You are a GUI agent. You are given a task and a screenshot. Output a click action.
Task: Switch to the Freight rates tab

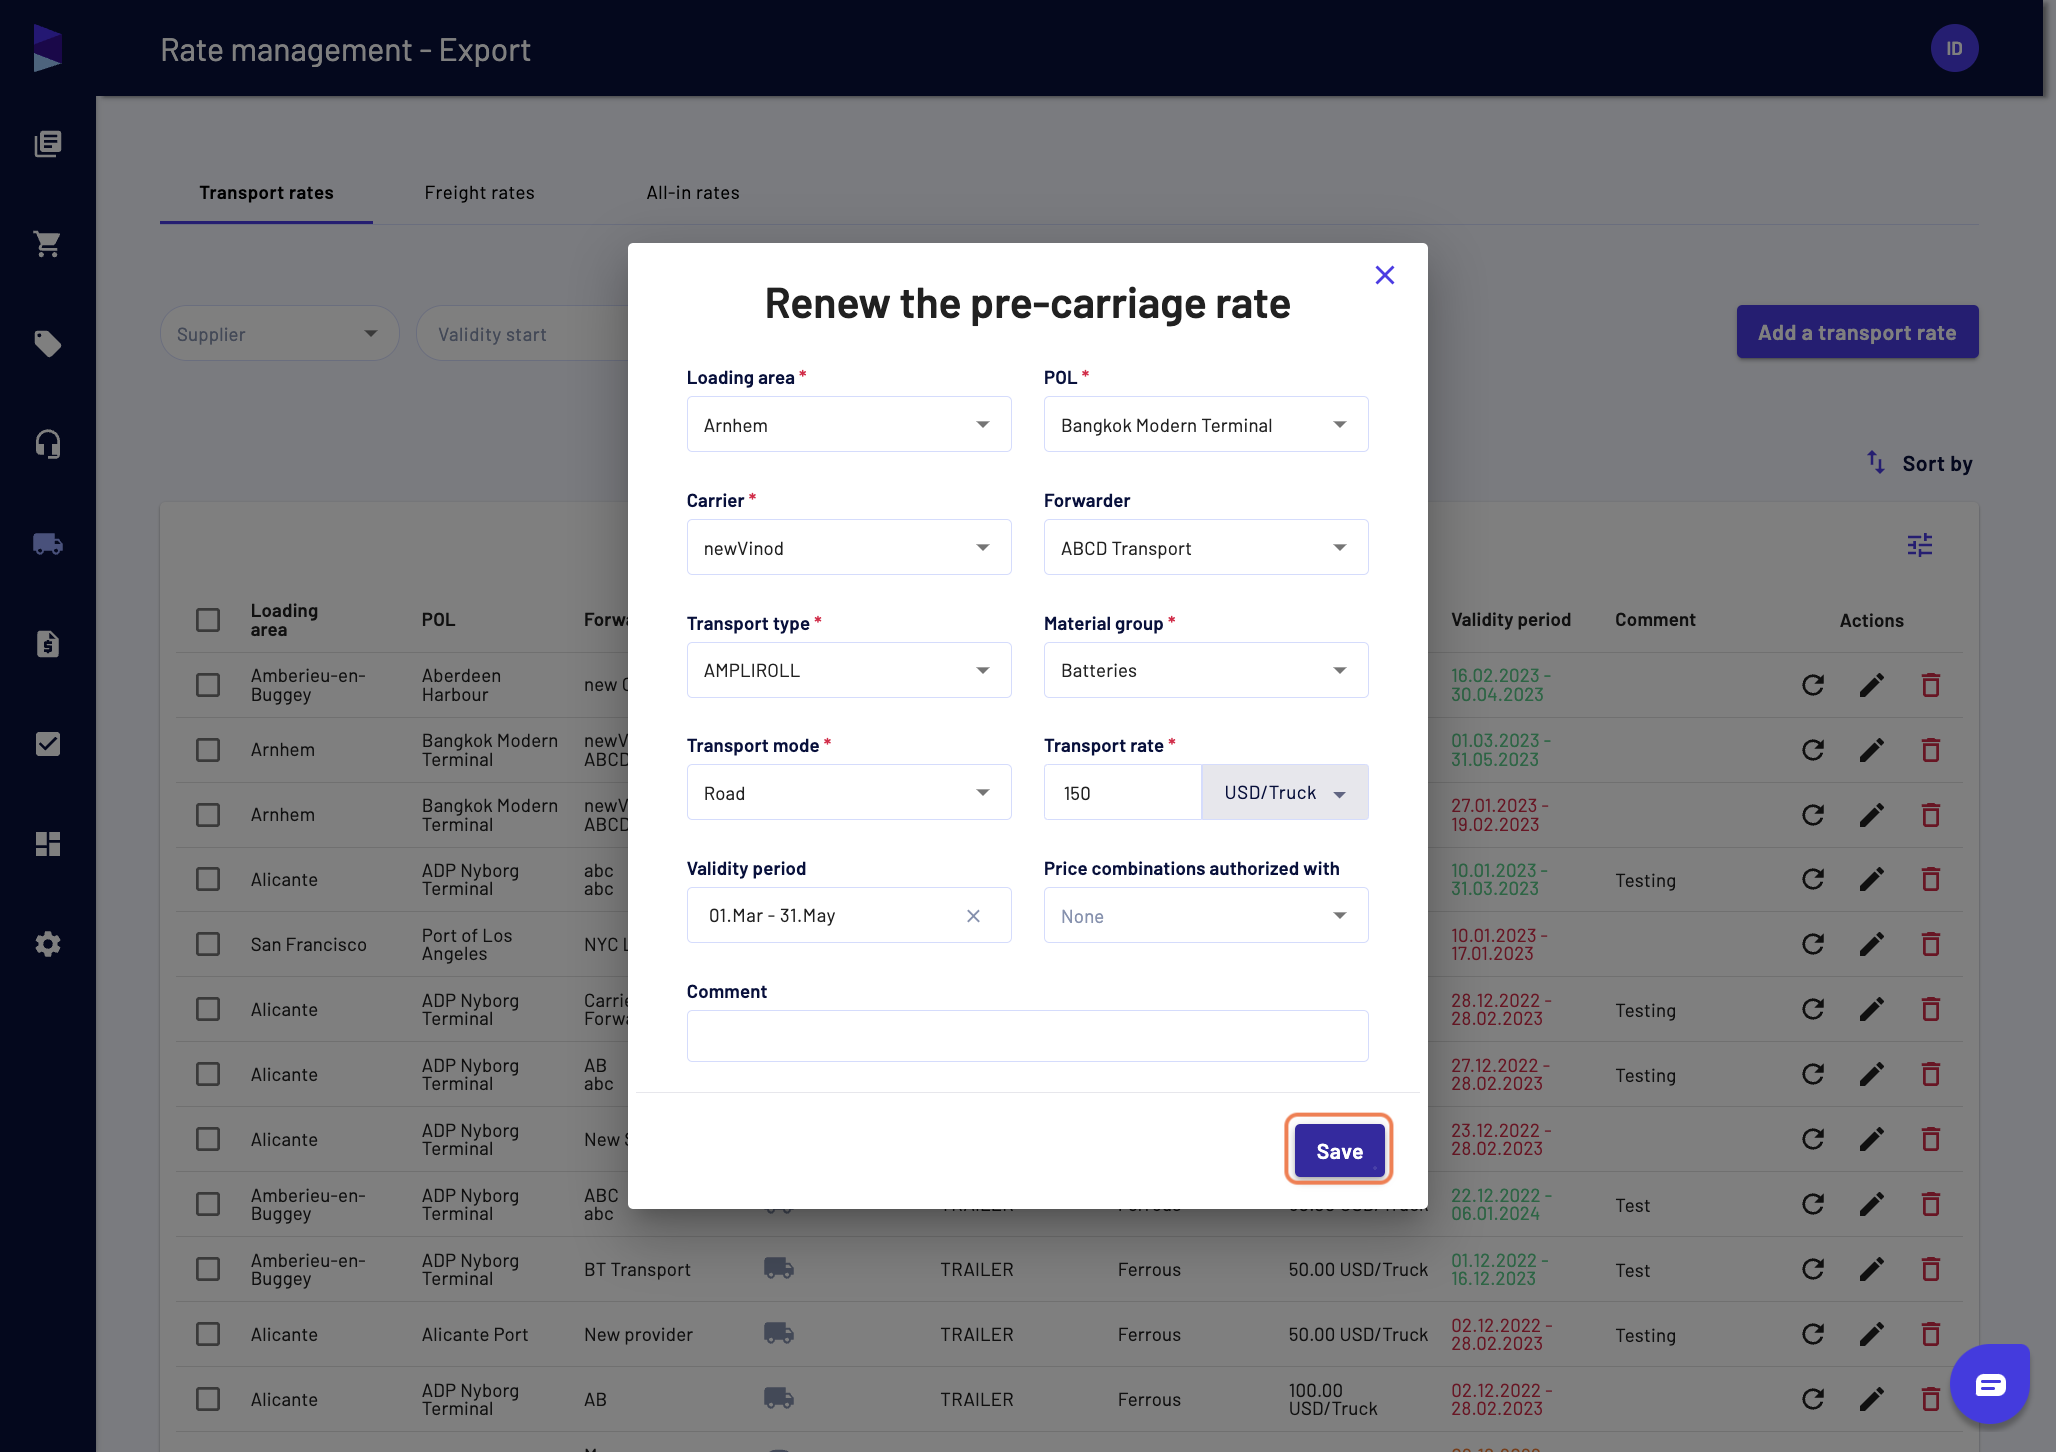479,193
